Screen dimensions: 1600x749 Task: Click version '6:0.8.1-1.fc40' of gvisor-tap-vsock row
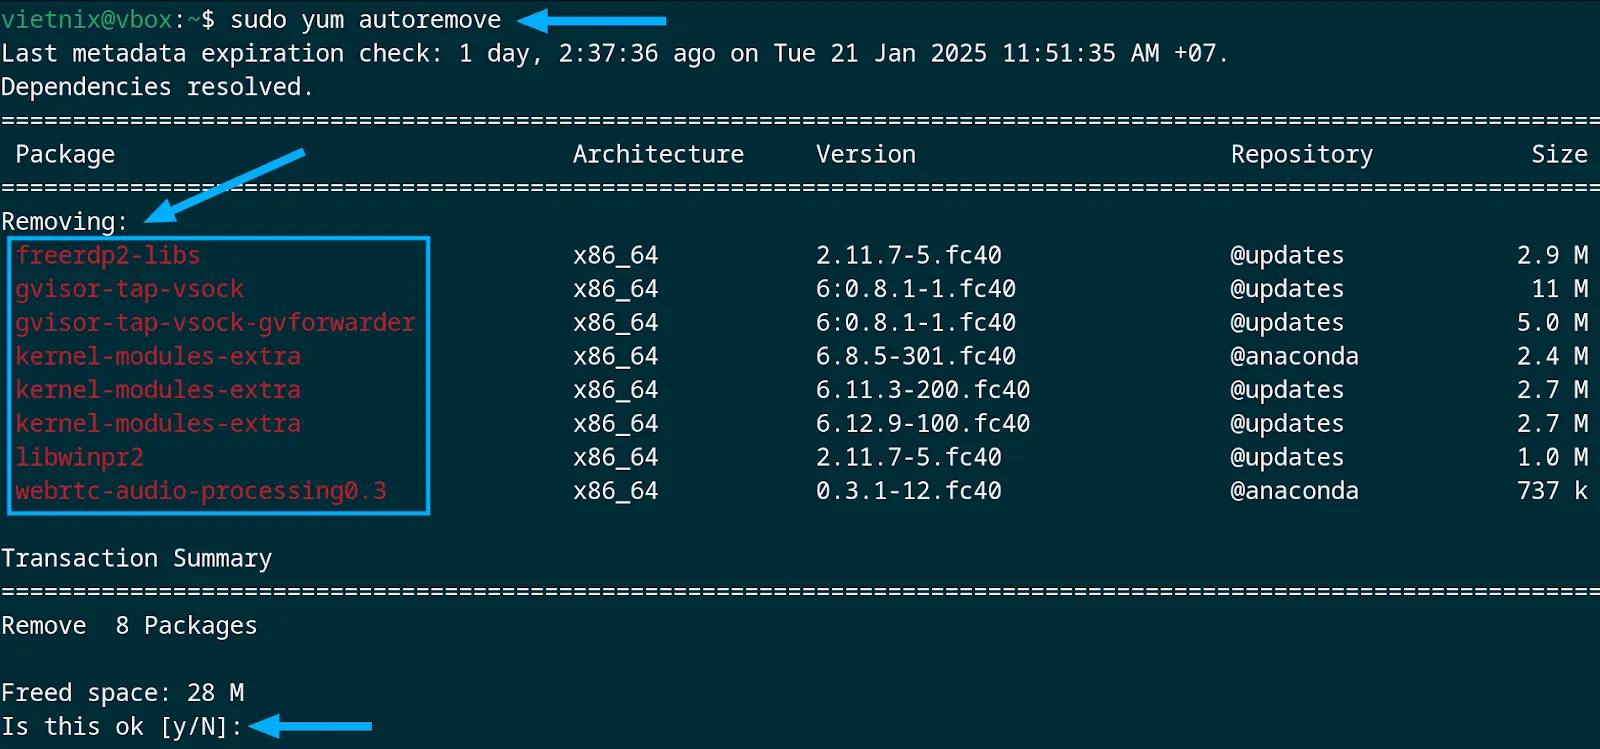click(916, 289)
